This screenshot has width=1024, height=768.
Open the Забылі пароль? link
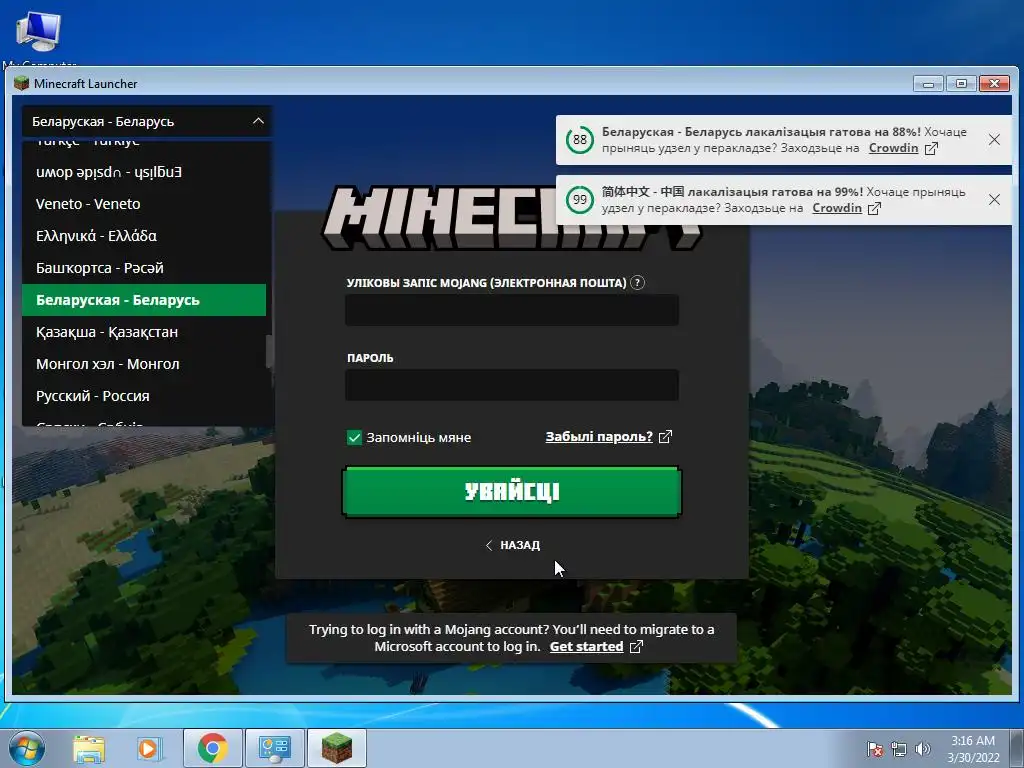599,437
